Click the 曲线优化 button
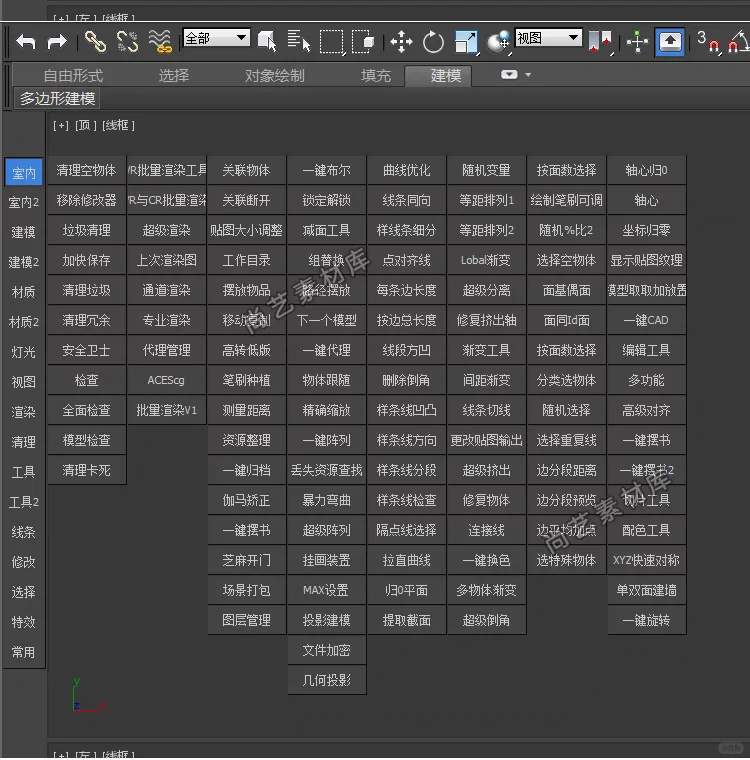The height and width of the screenshot is (760, 750). [x=407, y=170]
